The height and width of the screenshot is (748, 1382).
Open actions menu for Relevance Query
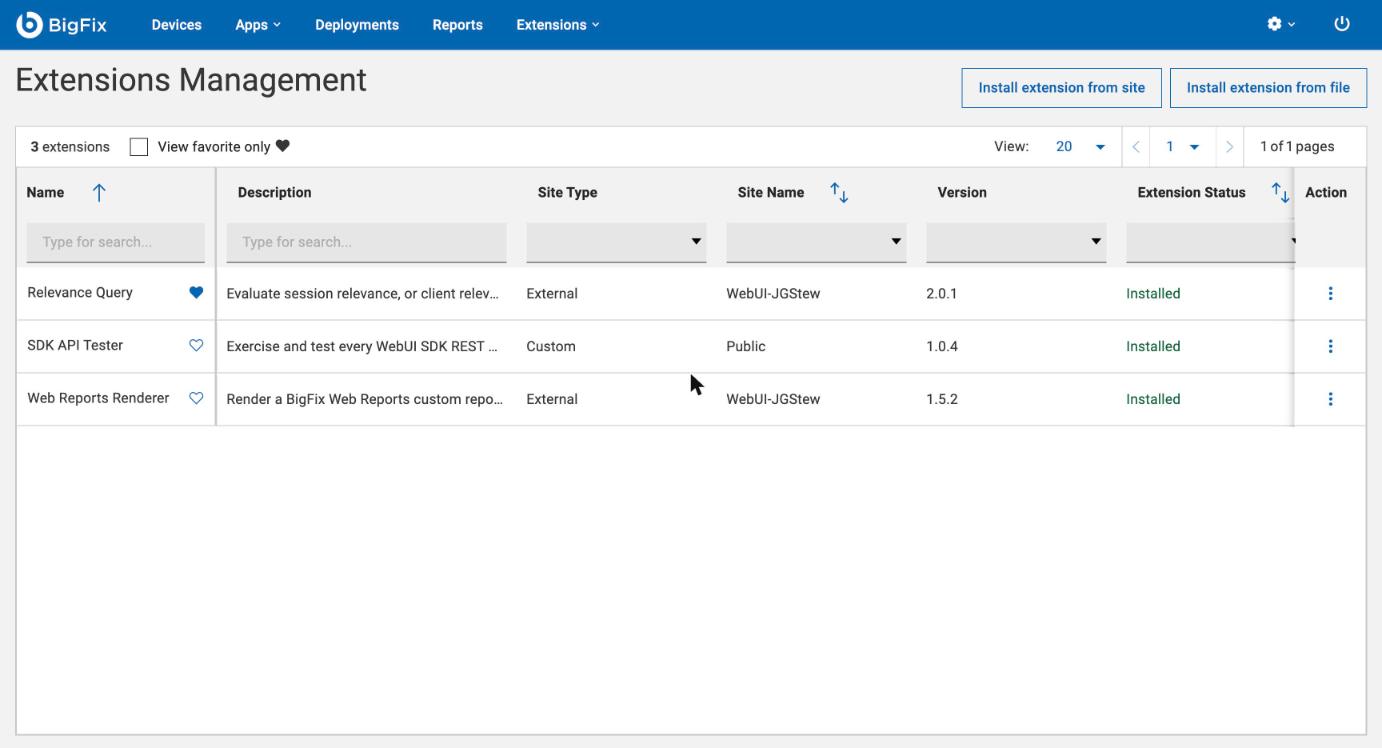[x=1330, y=294]
